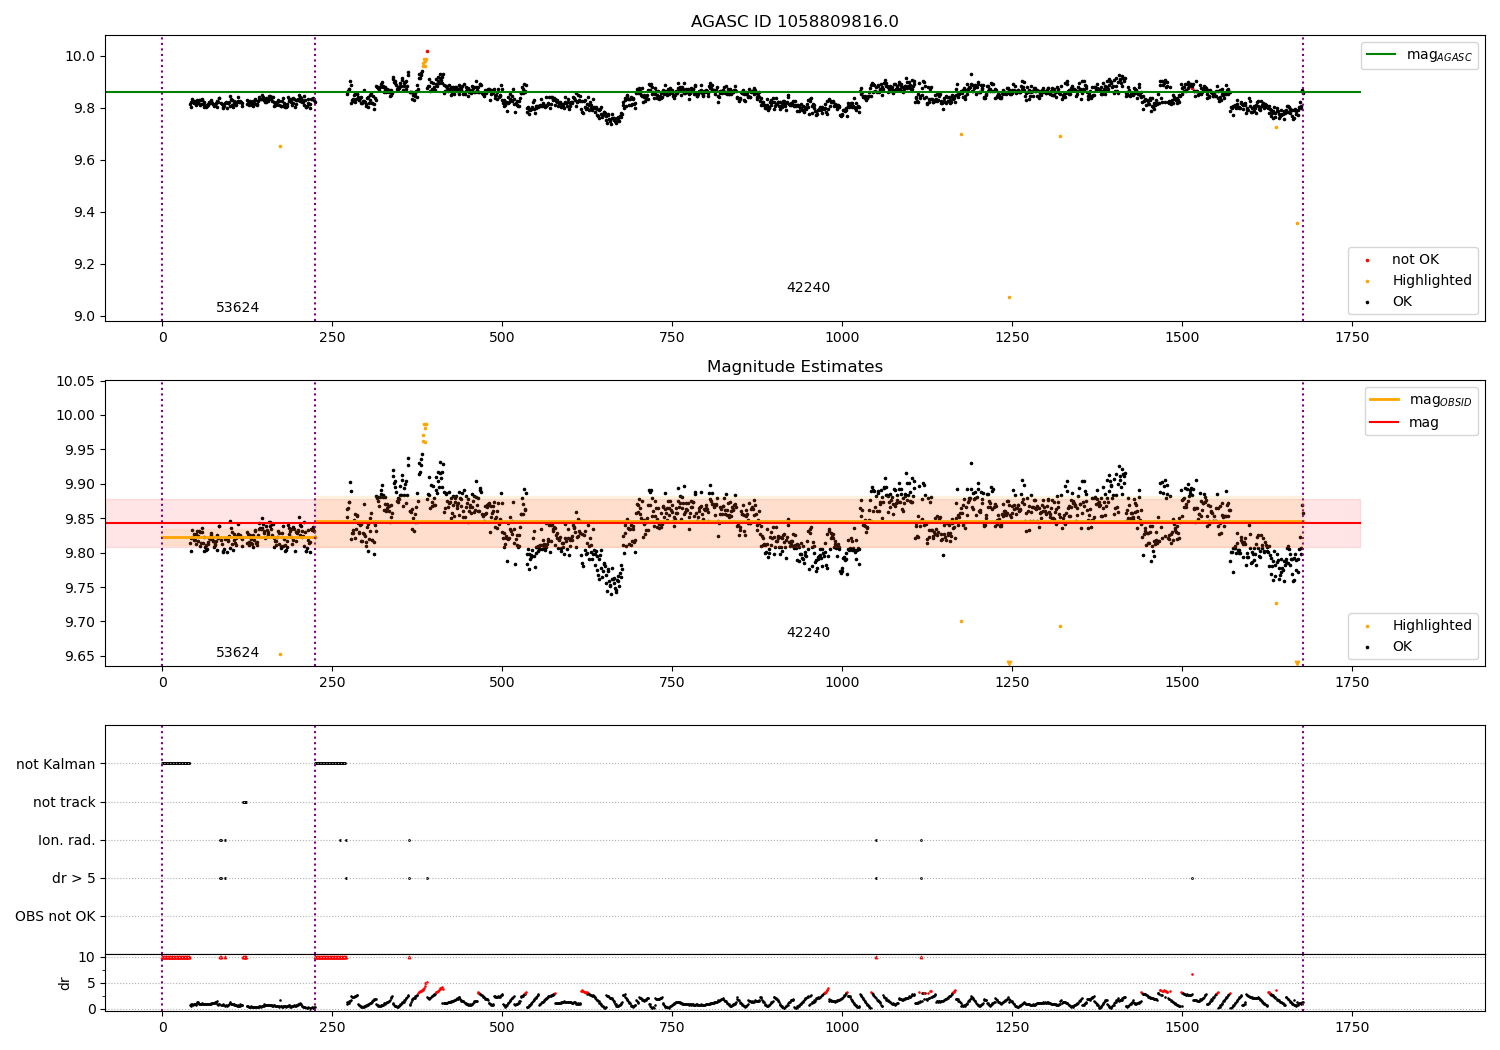The width and height of the screenshot is (1500, 1050).
Task: Click the "750" x-tick of the bottom plot
Action: point(672,1027)
